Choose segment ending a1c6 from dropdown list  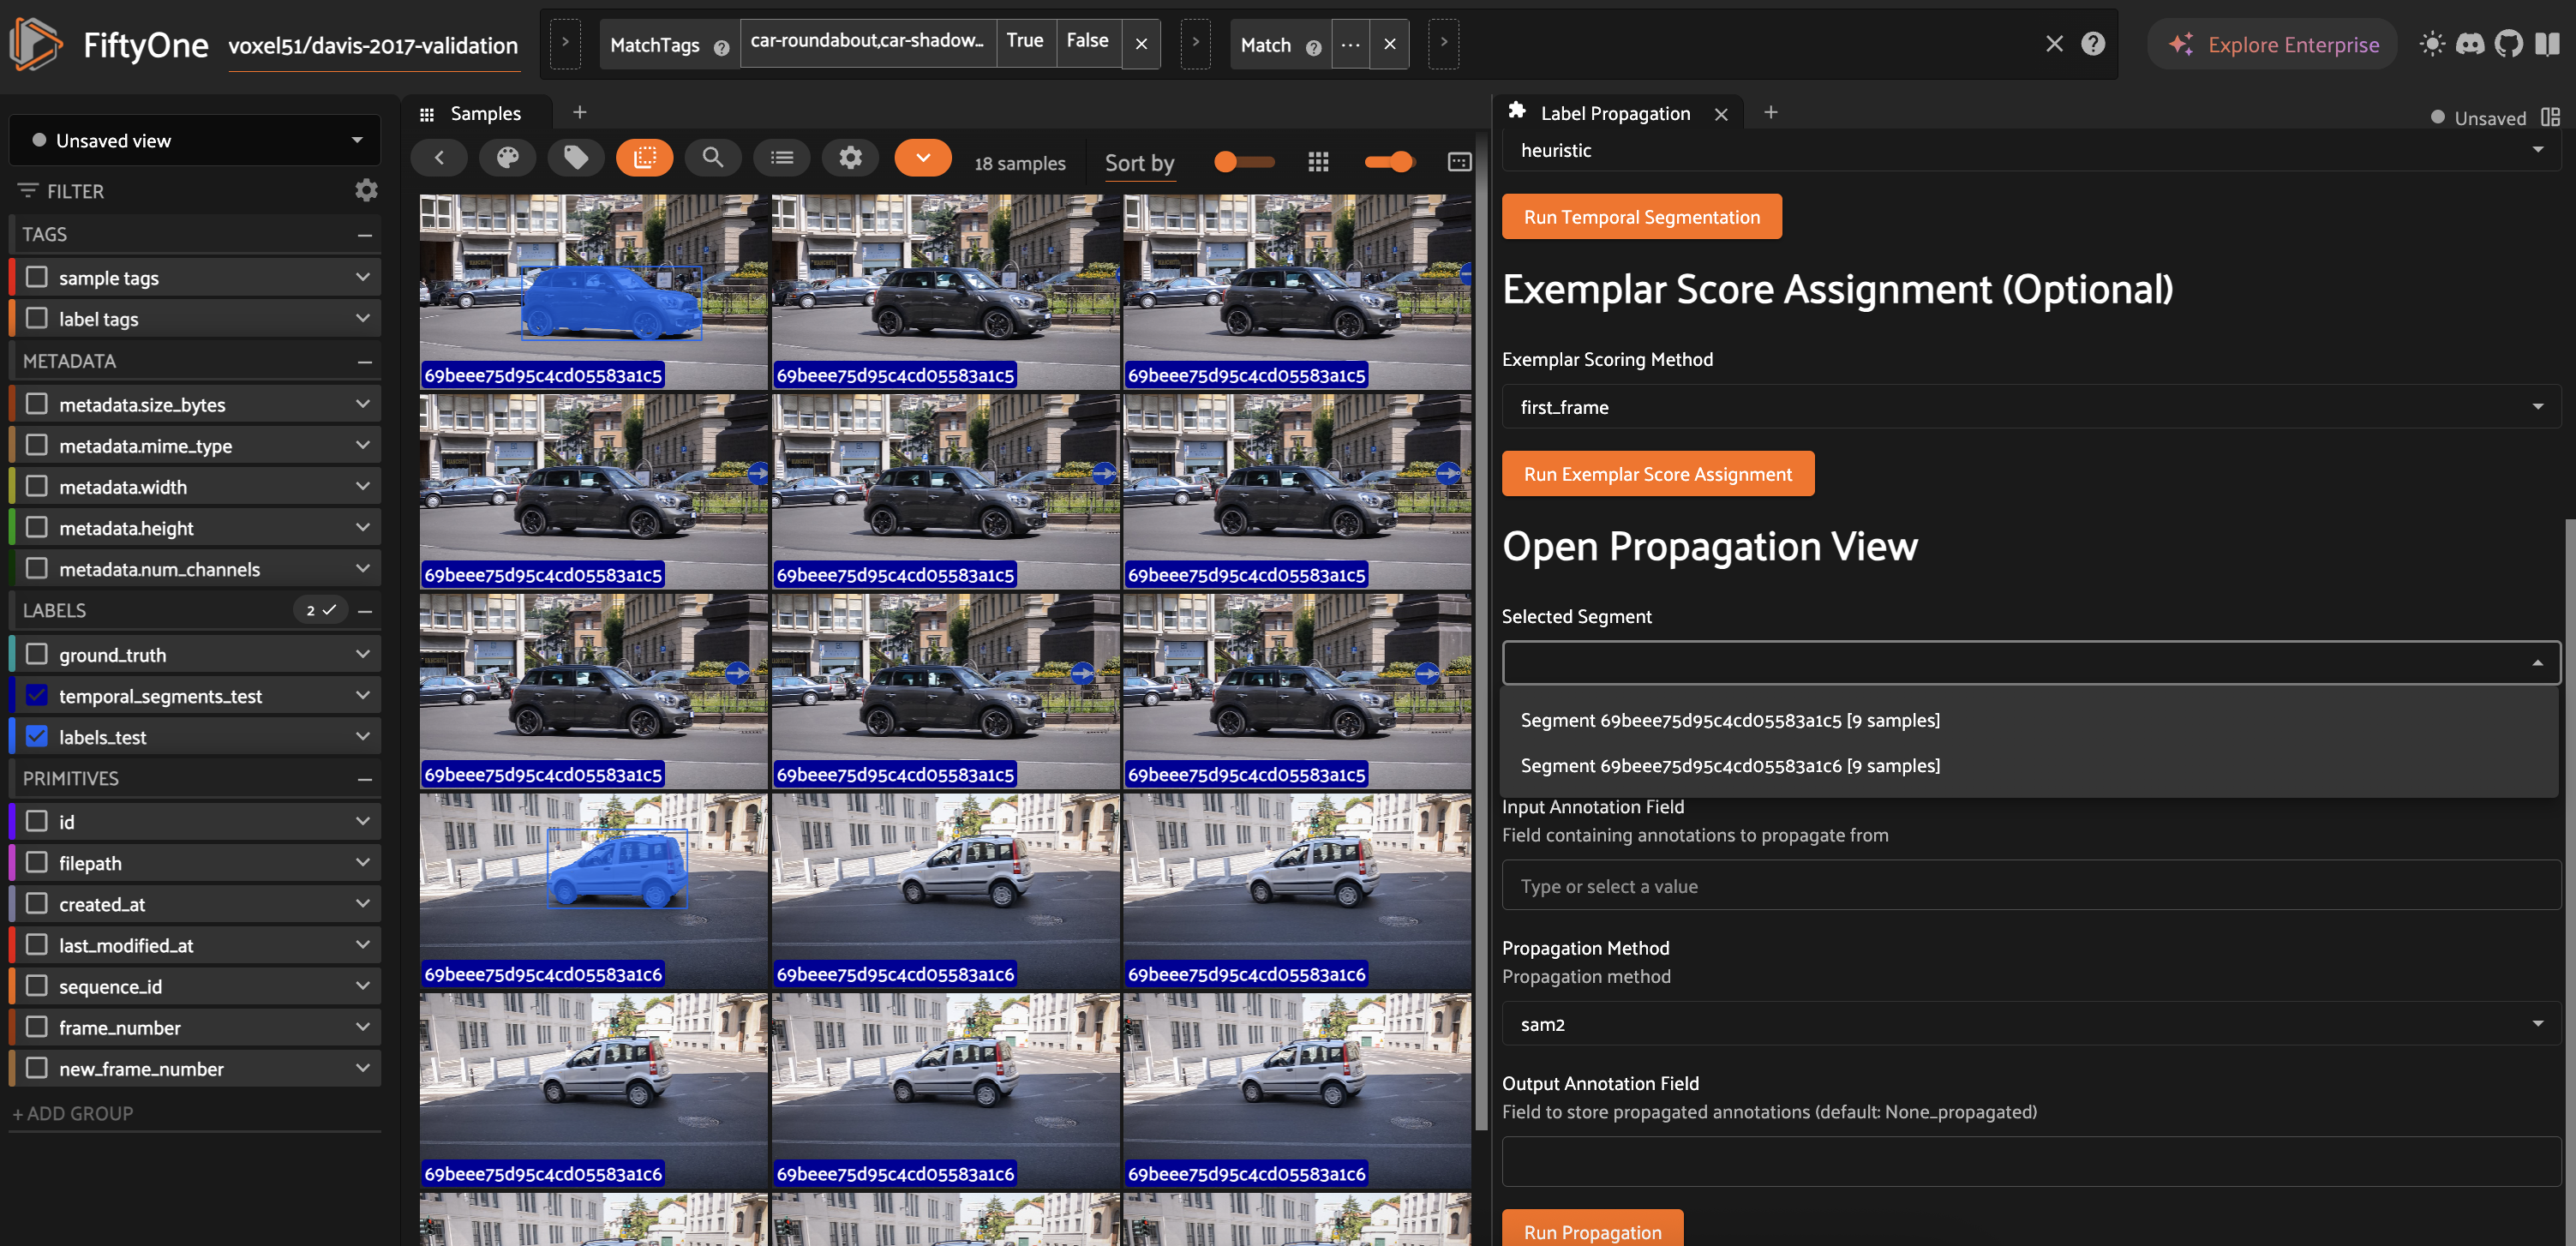click(x=2029, y=766)
